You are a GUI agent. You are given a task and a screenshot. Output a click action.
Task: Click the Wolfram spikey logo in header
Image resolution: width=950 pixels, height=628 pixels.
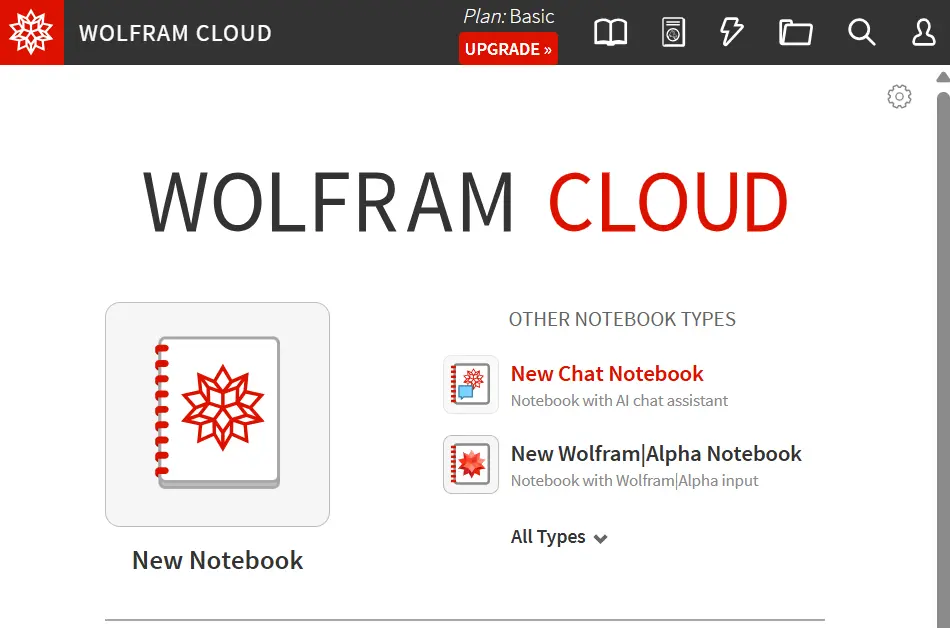click(31, 32)
